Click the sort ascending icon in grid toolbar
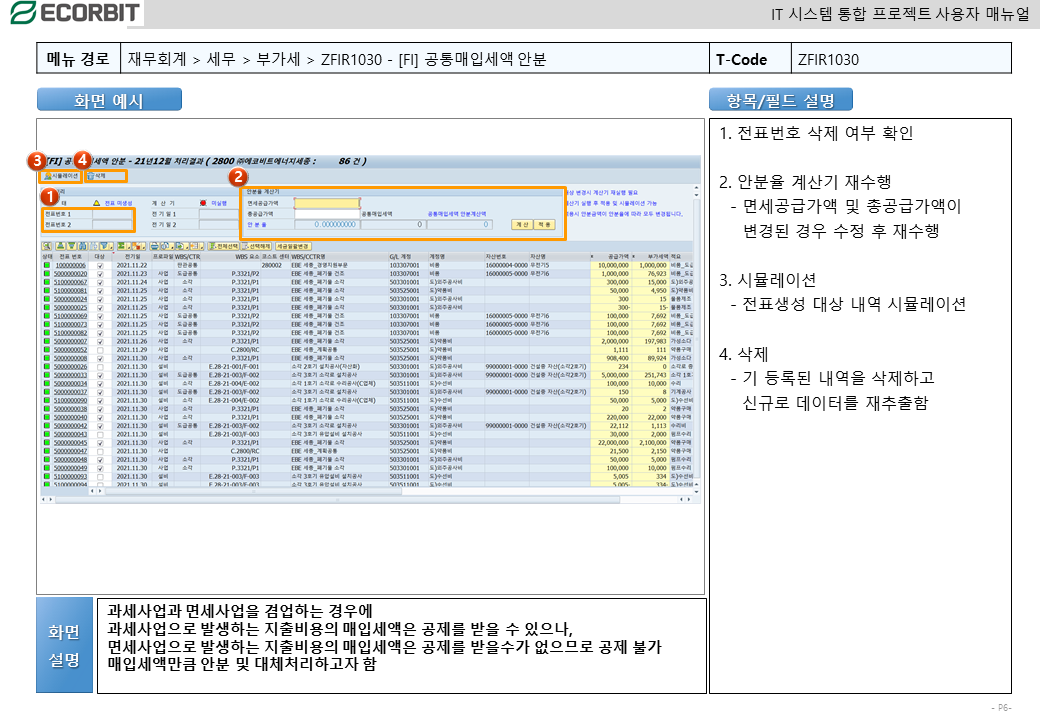 point(59,245)
